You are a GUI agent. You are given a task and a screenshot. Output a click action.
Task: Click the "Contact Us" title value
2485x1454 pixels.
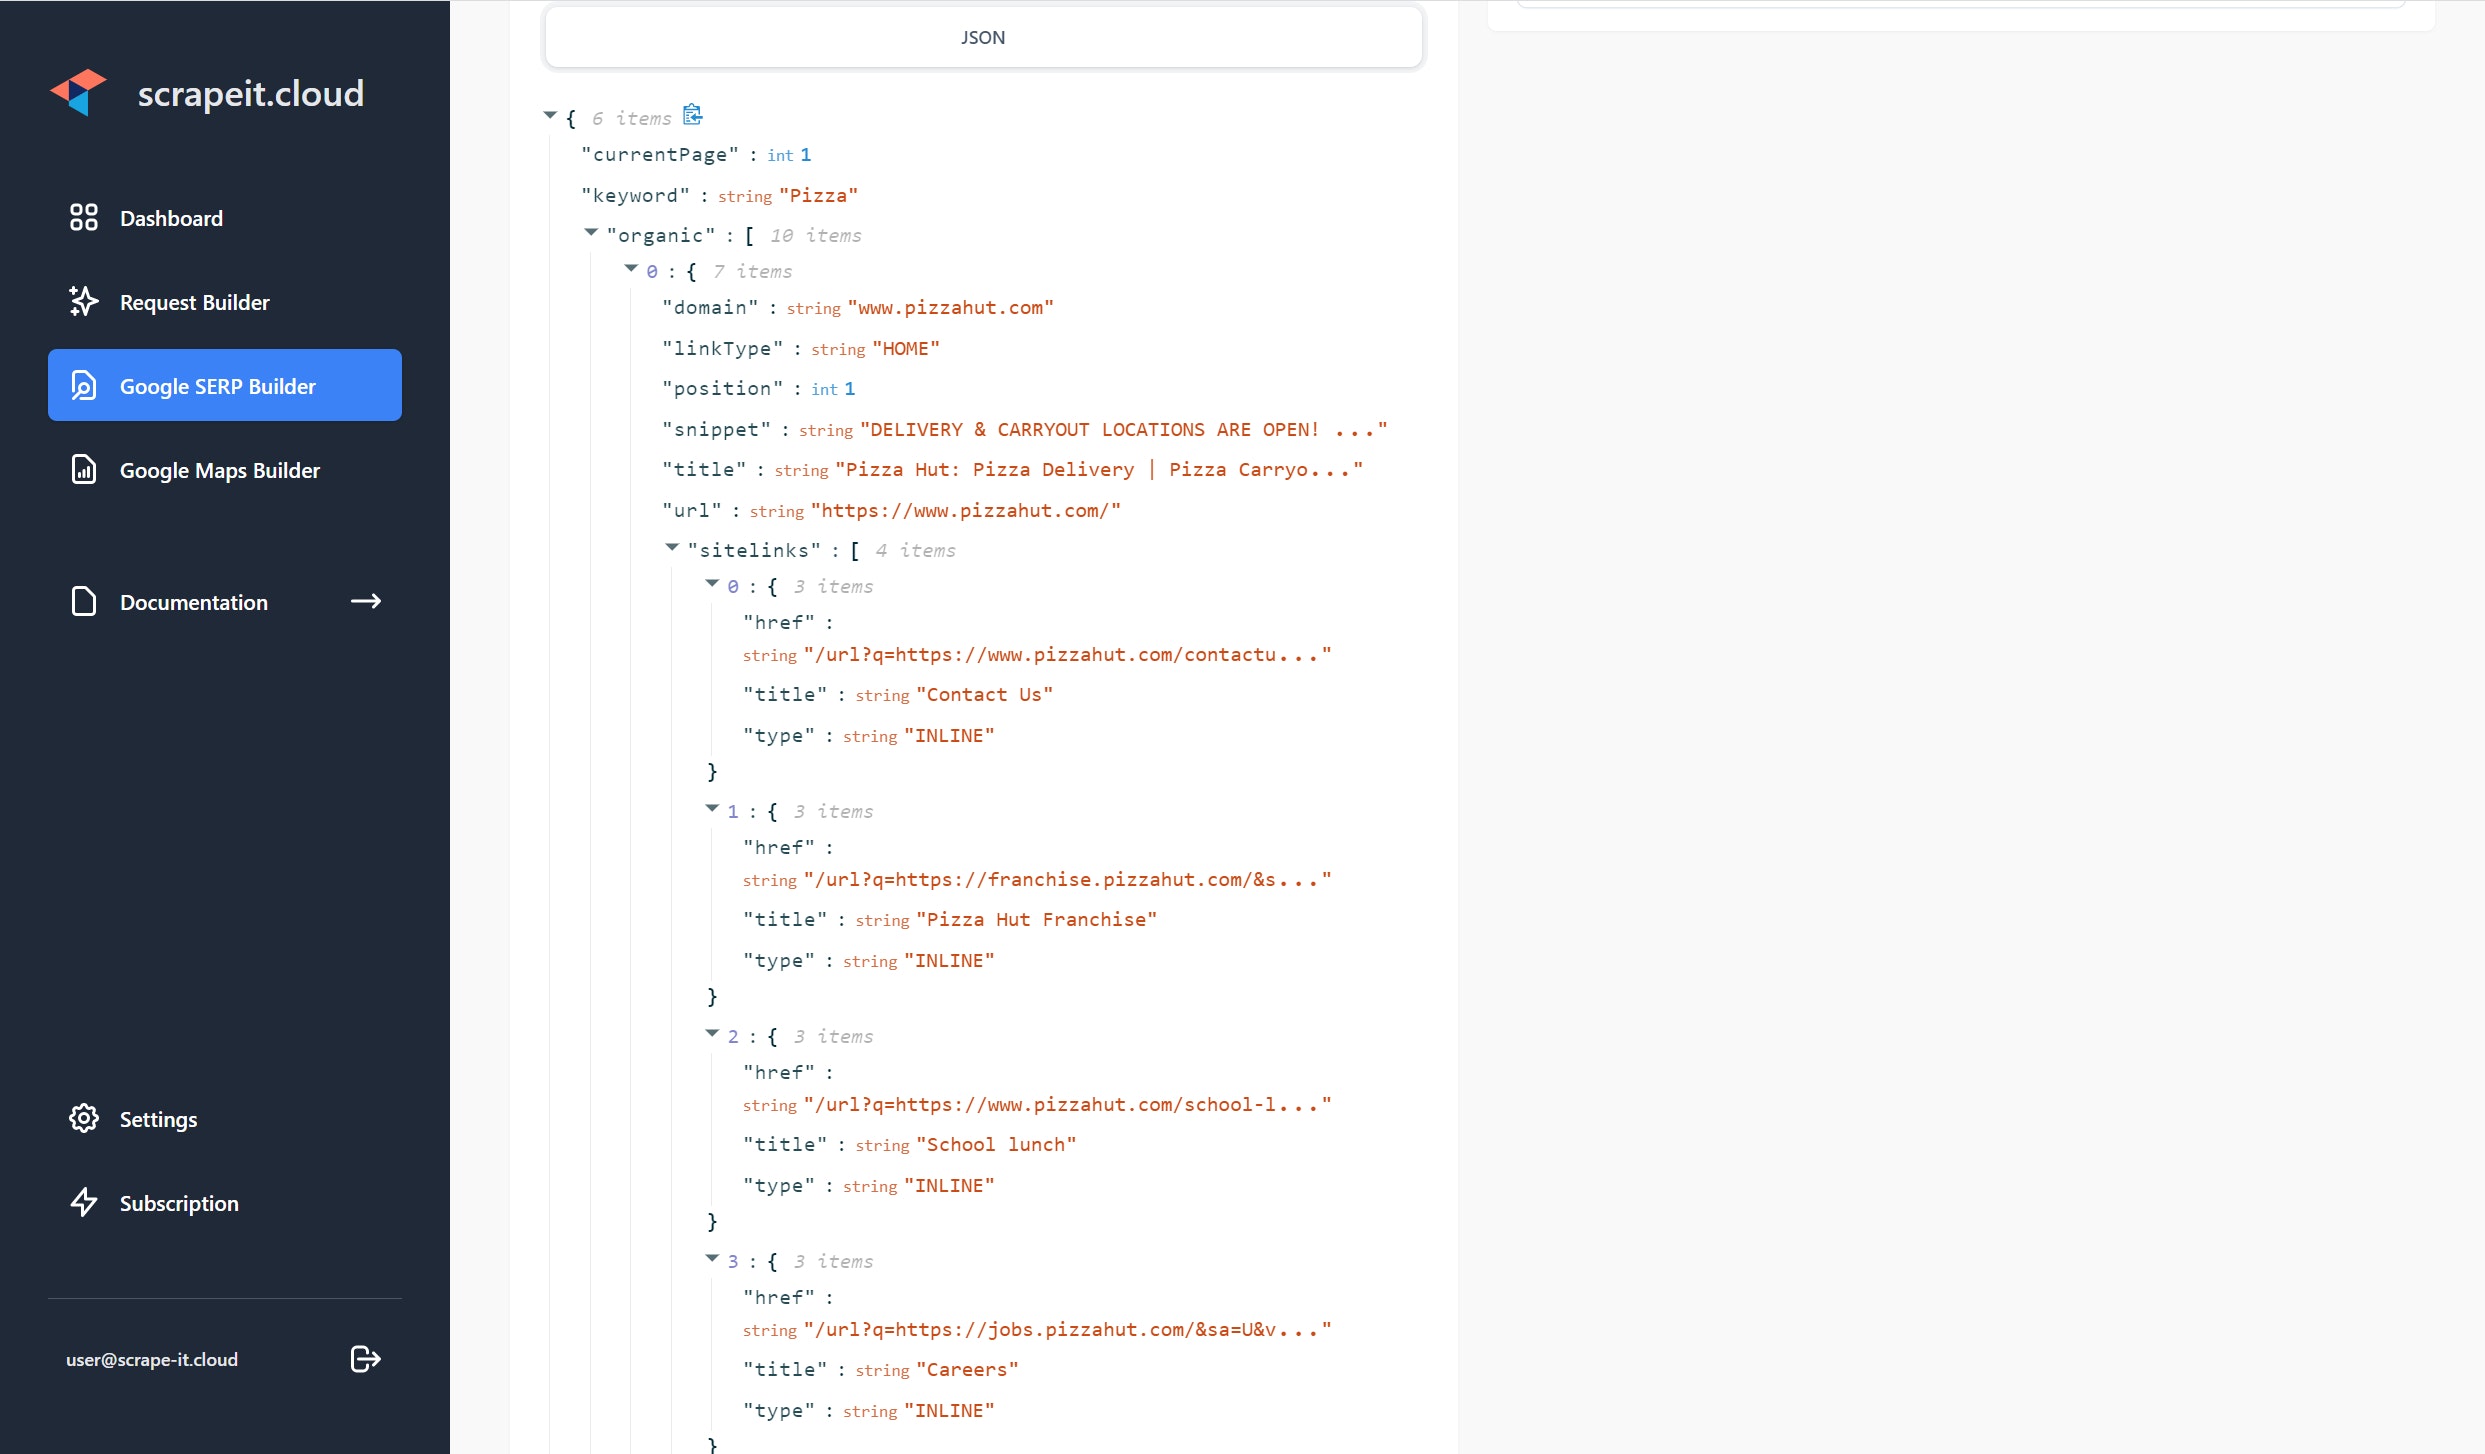pos(985,694)
